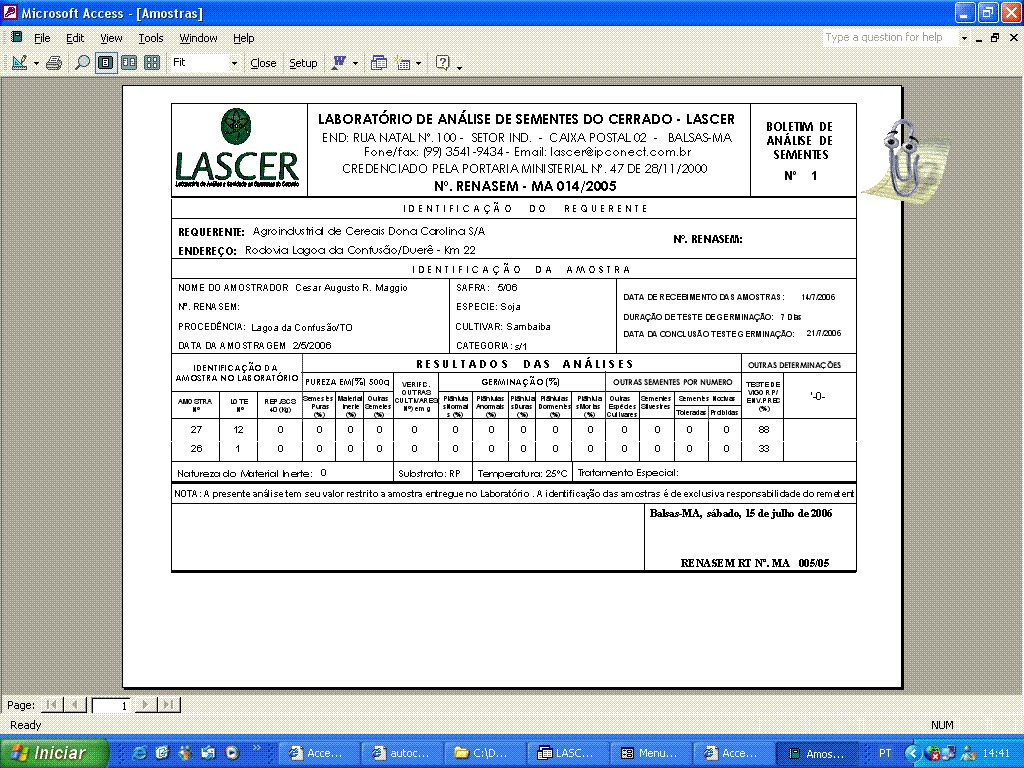Open Microsoft Access Help question-mark icon

point(443,63)
